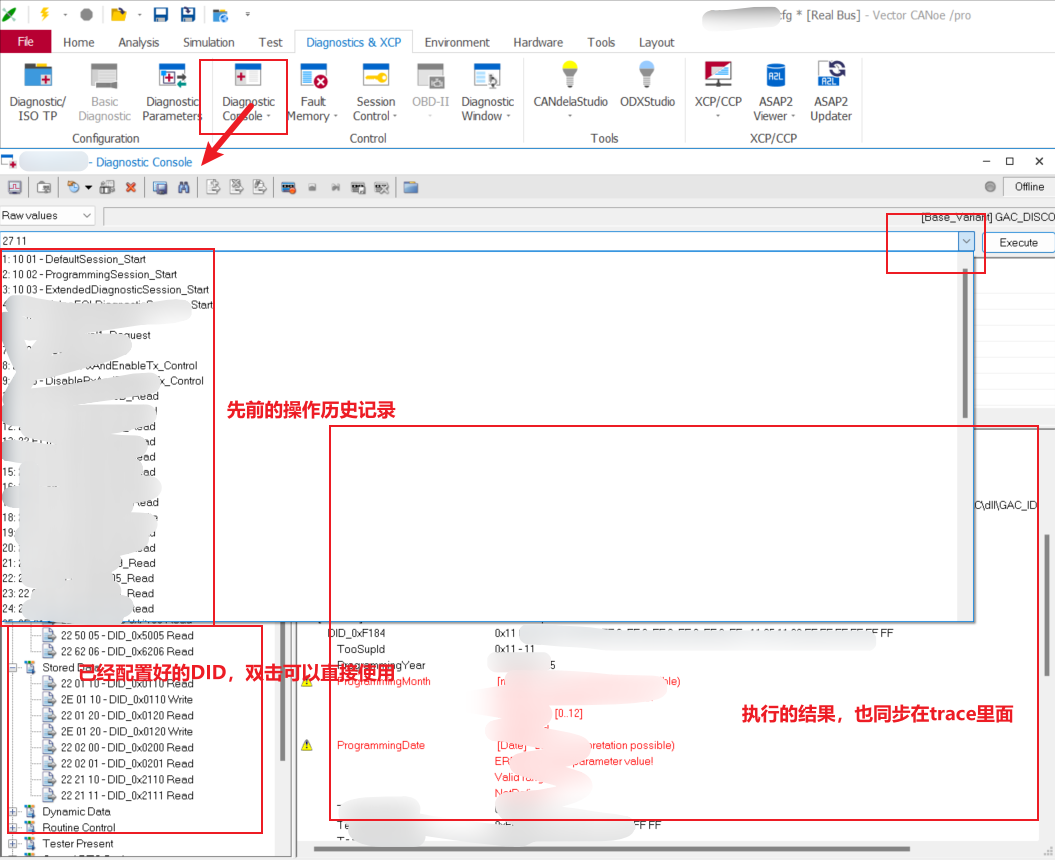Open the ASAP2 Updater
This screenshot has width=1055, height=860.
[831, 92]
